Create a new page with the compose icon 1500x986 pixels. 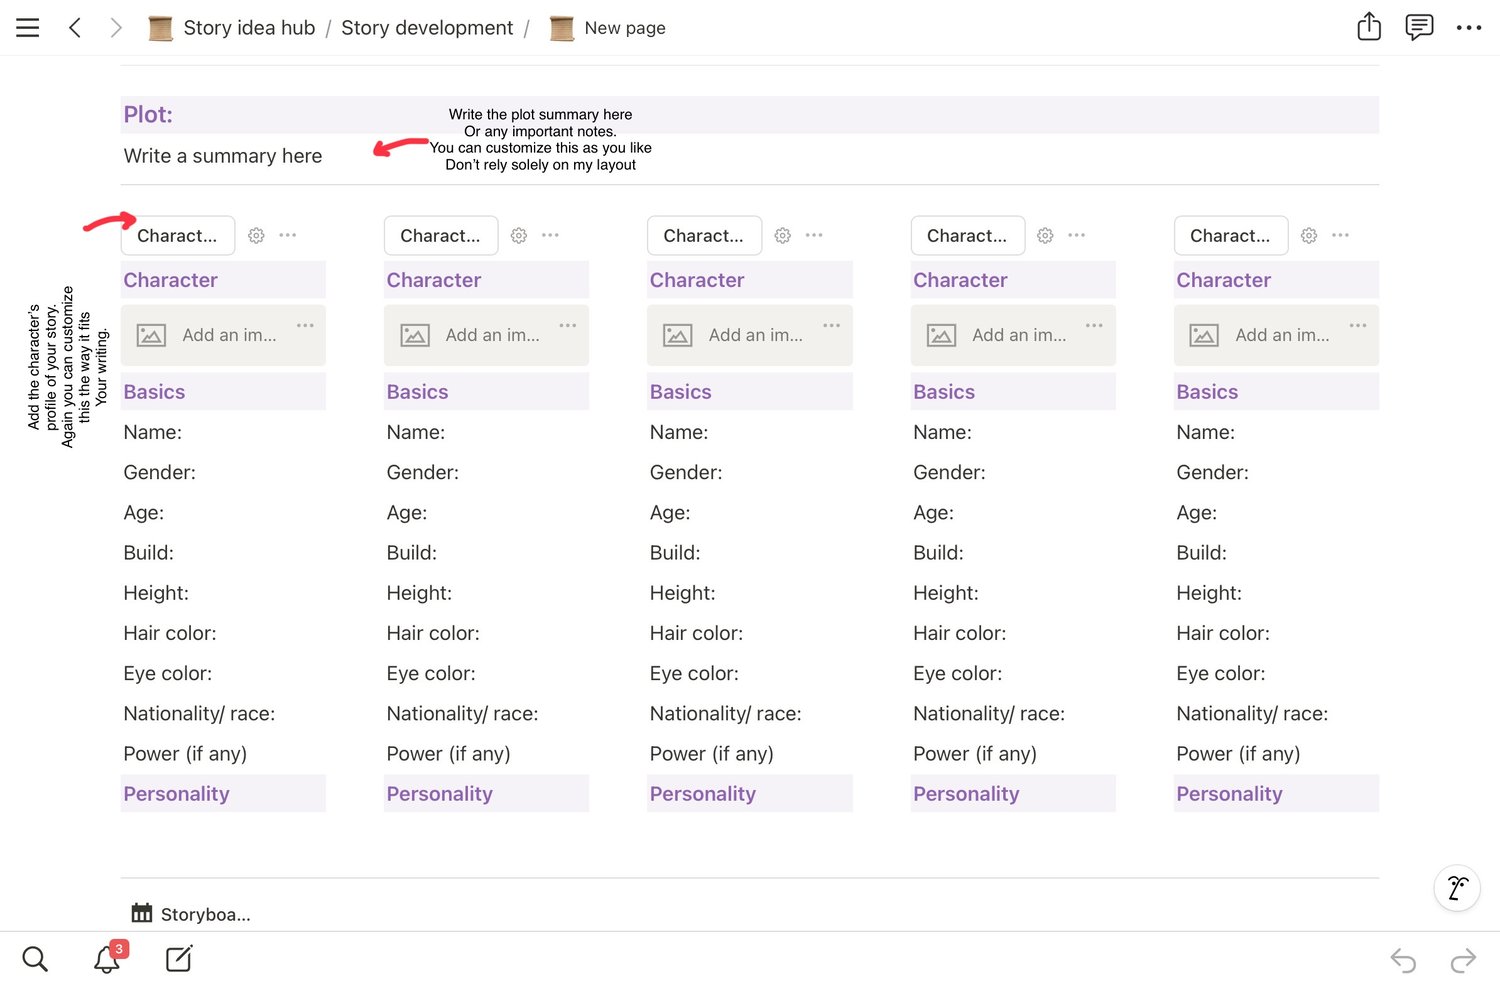[x=179, y=959]
